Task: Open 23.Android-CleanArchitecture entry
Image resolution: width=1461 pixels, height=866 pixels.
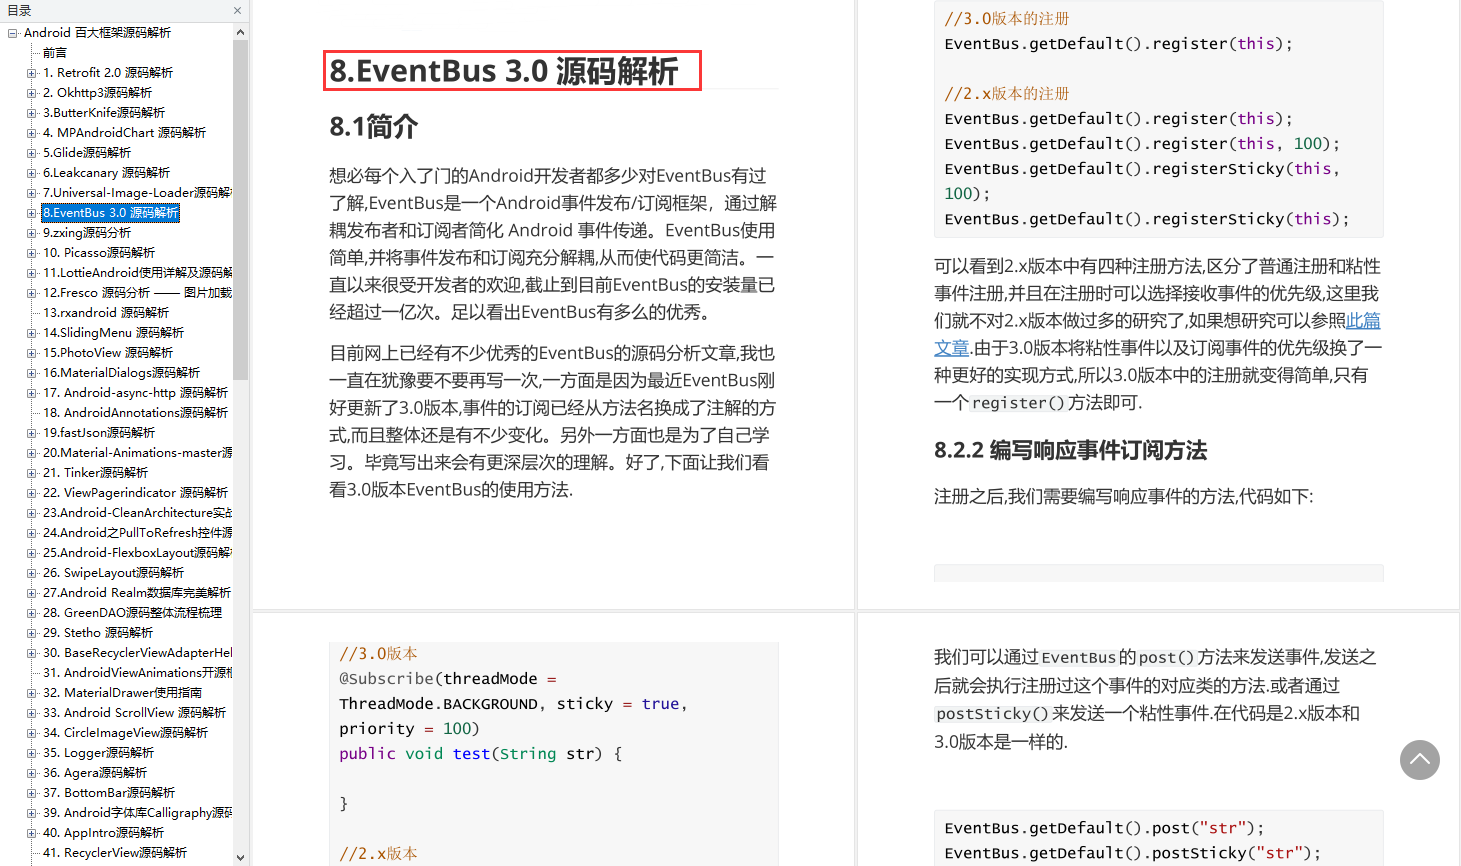Action: point(137,513)
